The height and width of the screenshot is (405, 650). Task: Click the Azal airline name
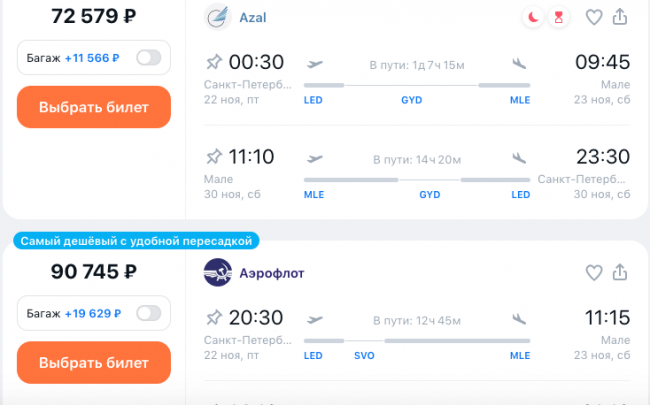click(x=253, y=17)
